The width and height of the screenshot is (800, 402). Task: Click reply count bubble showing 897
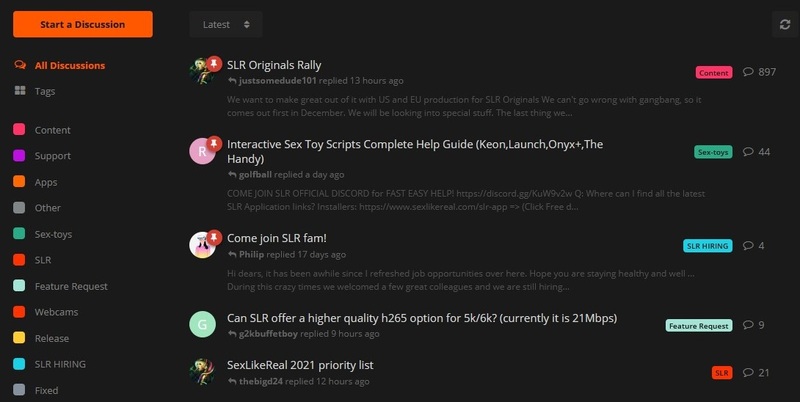pos(759,72)
